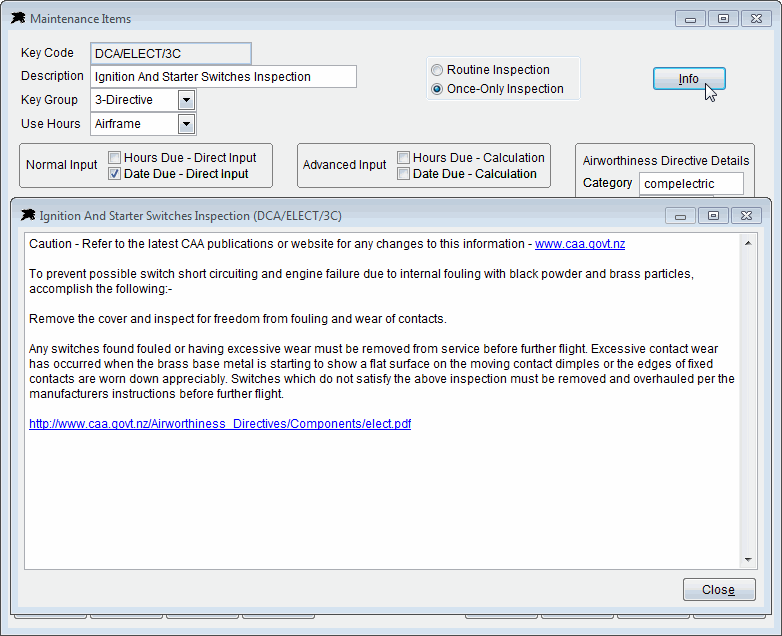This screenshot has height=636, width=782.
Task: Enable Date Due - Calculation checkbox
Action: pos(403,174)
